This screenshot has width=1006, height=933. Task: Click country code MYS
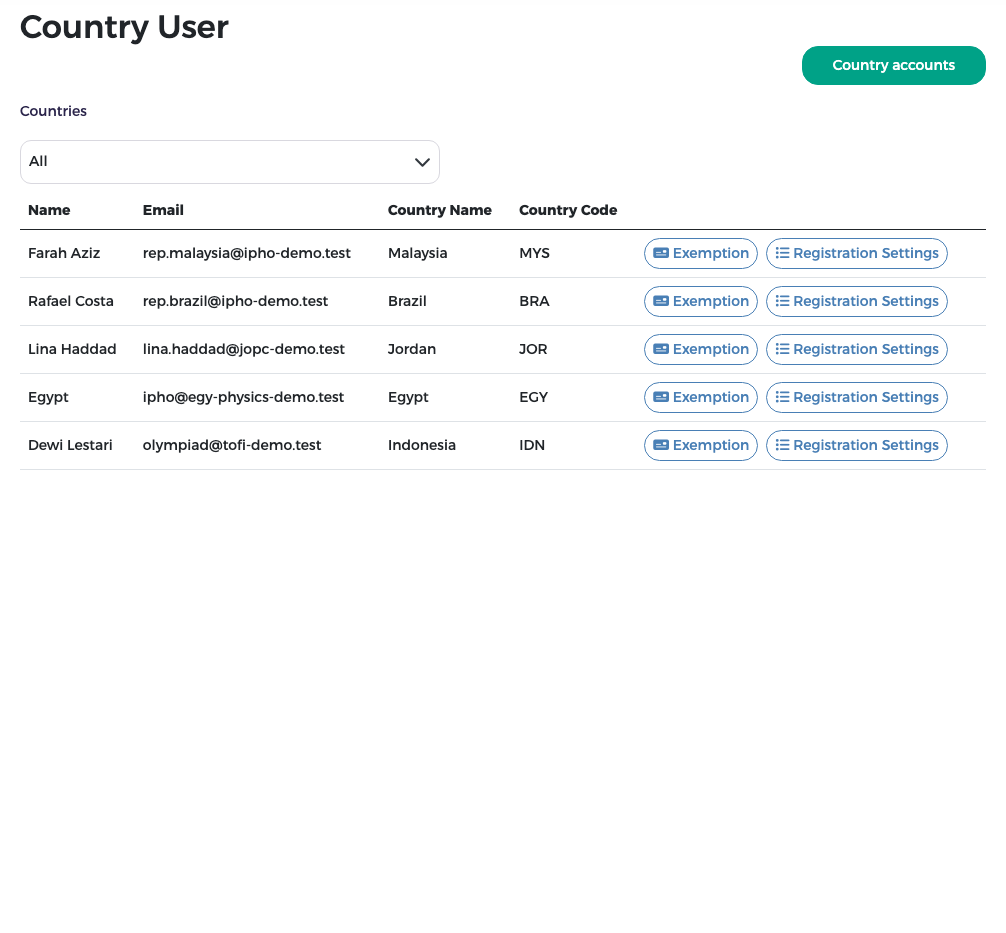[534, 253]
